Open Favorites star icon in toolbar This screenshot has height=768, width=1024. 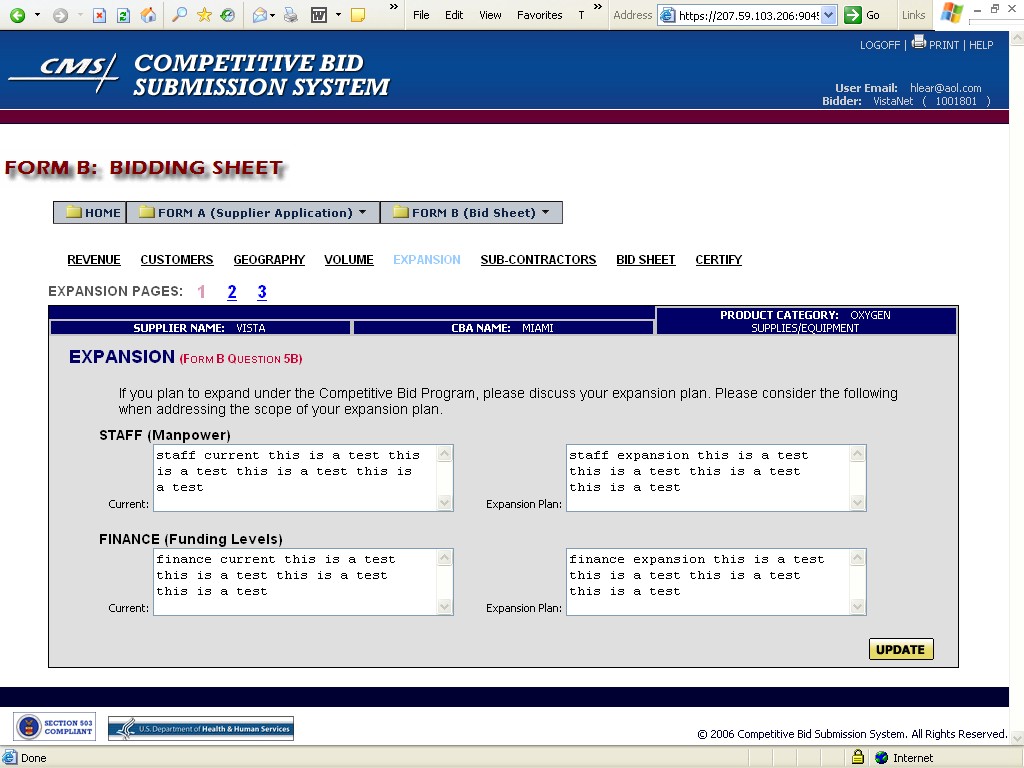click(204, 15)
